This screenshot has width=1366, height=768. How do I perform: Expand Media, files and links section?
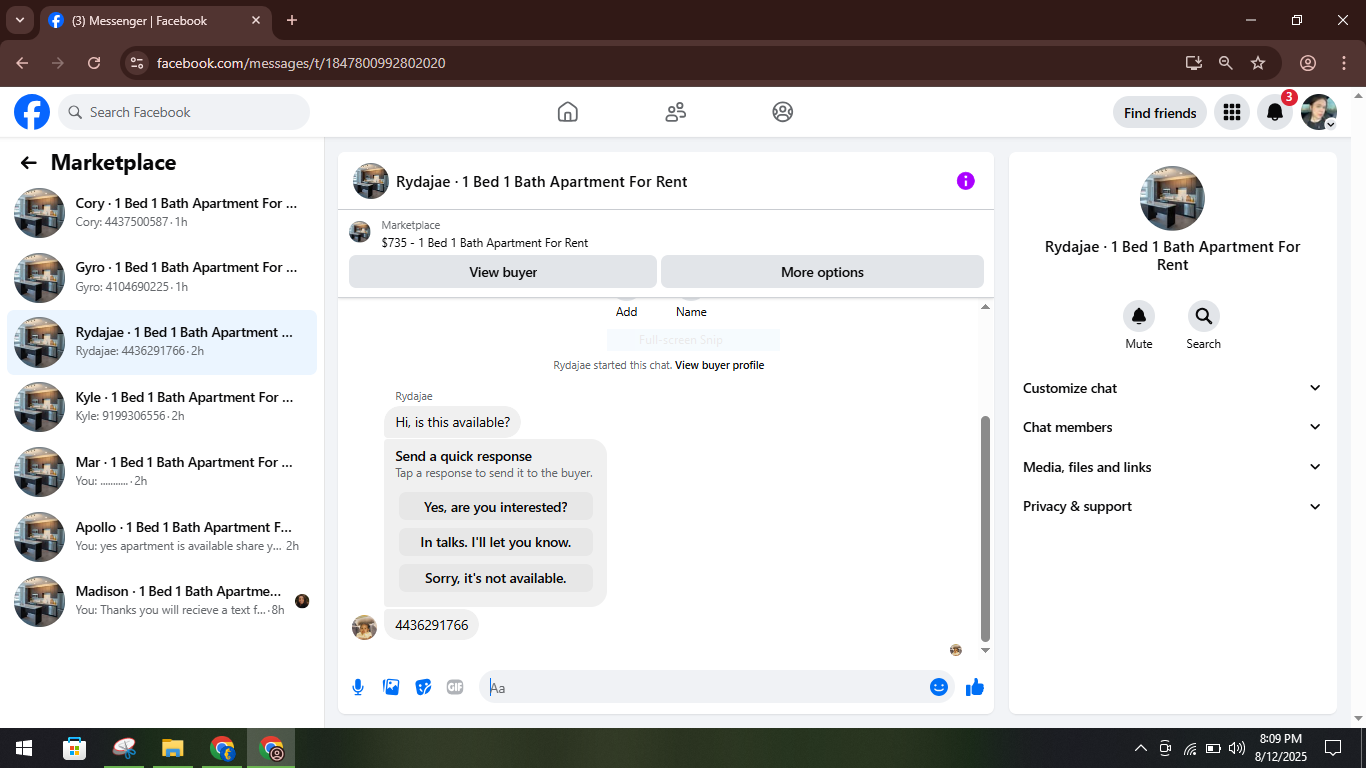pyautogui.click(x=1172, y=467)
